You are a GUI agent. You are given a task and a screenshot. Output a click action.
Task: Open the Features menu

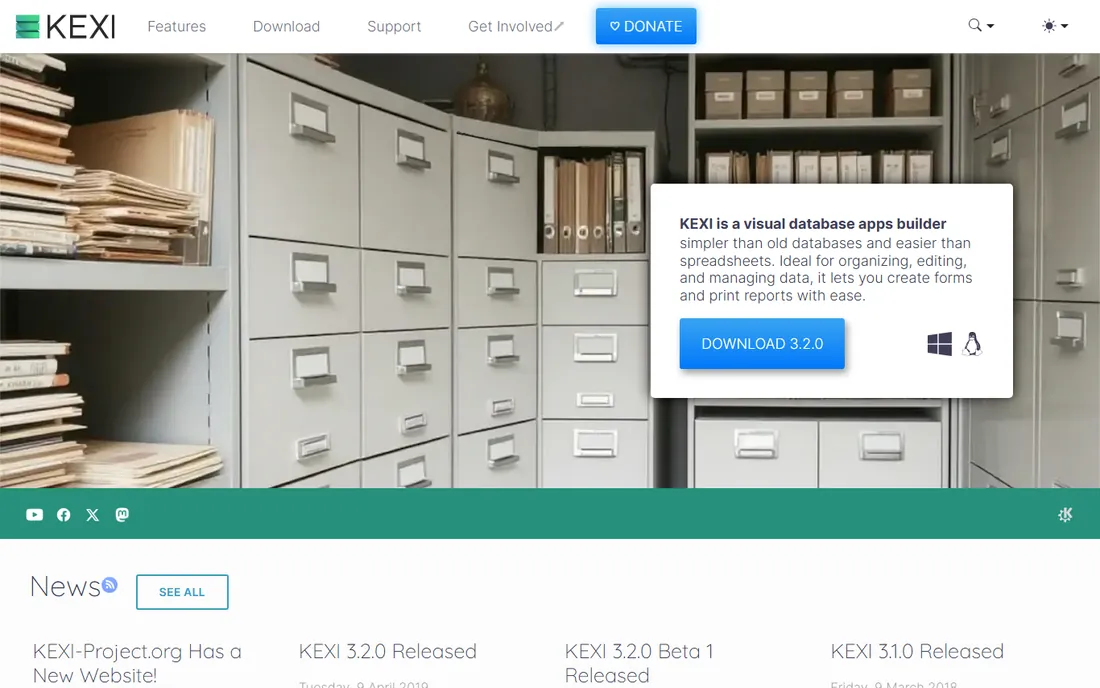pyautogui.click(x=177, y=27)
